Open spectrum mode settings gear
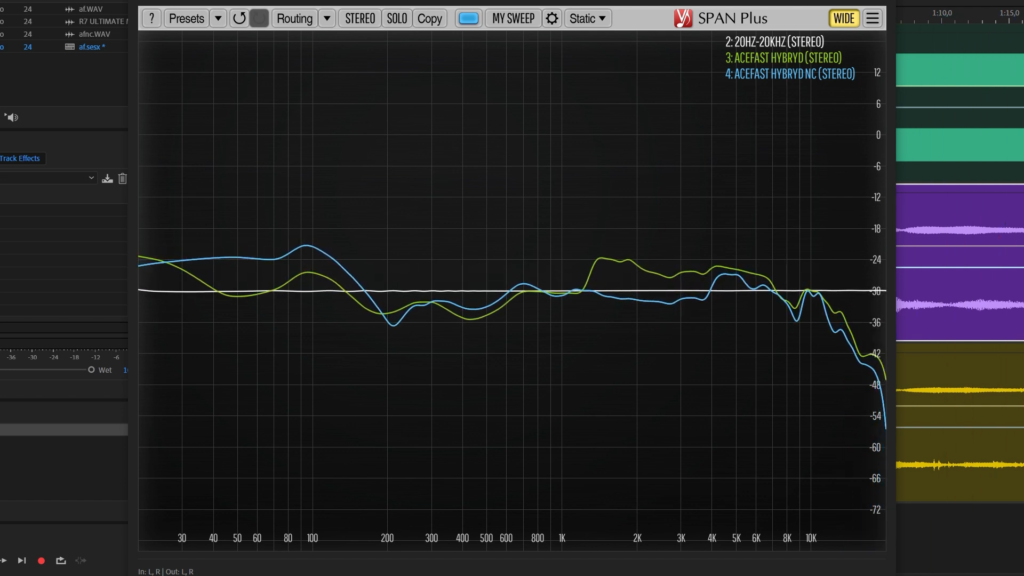 (552, 18)
